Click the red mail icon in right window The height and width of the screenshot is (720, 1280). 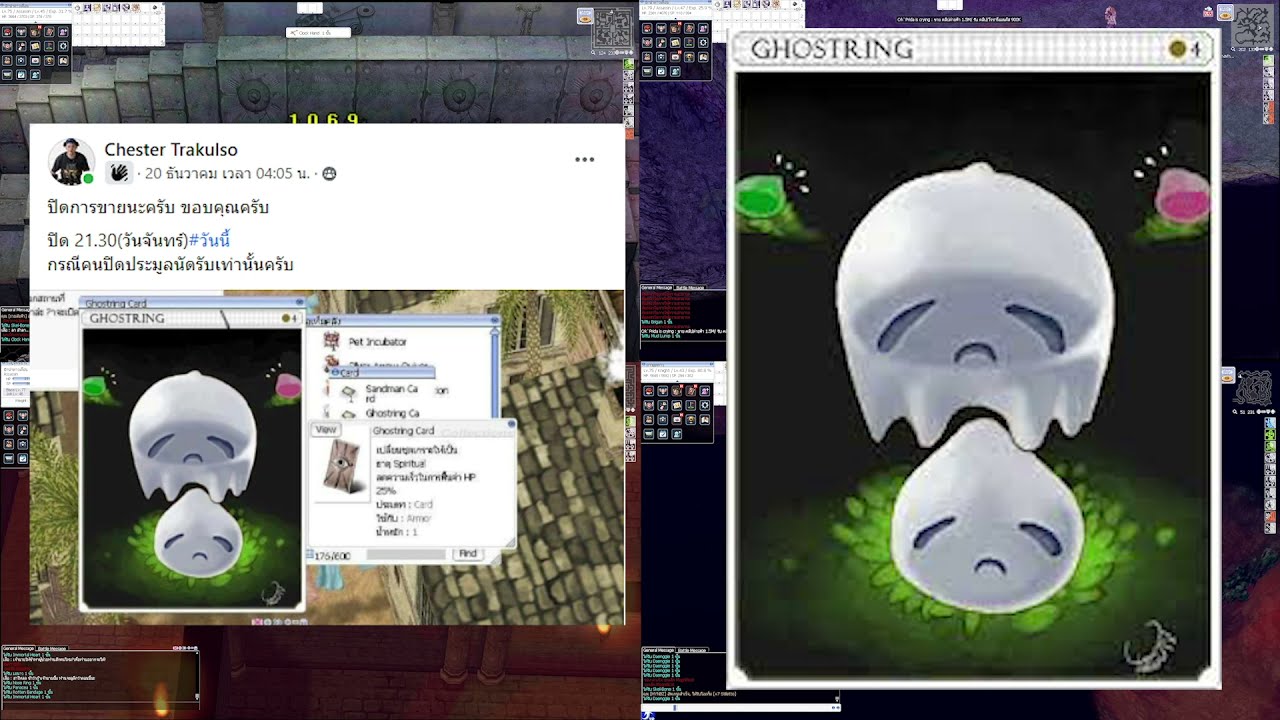pyautogui.click(x=1209, y=13)
